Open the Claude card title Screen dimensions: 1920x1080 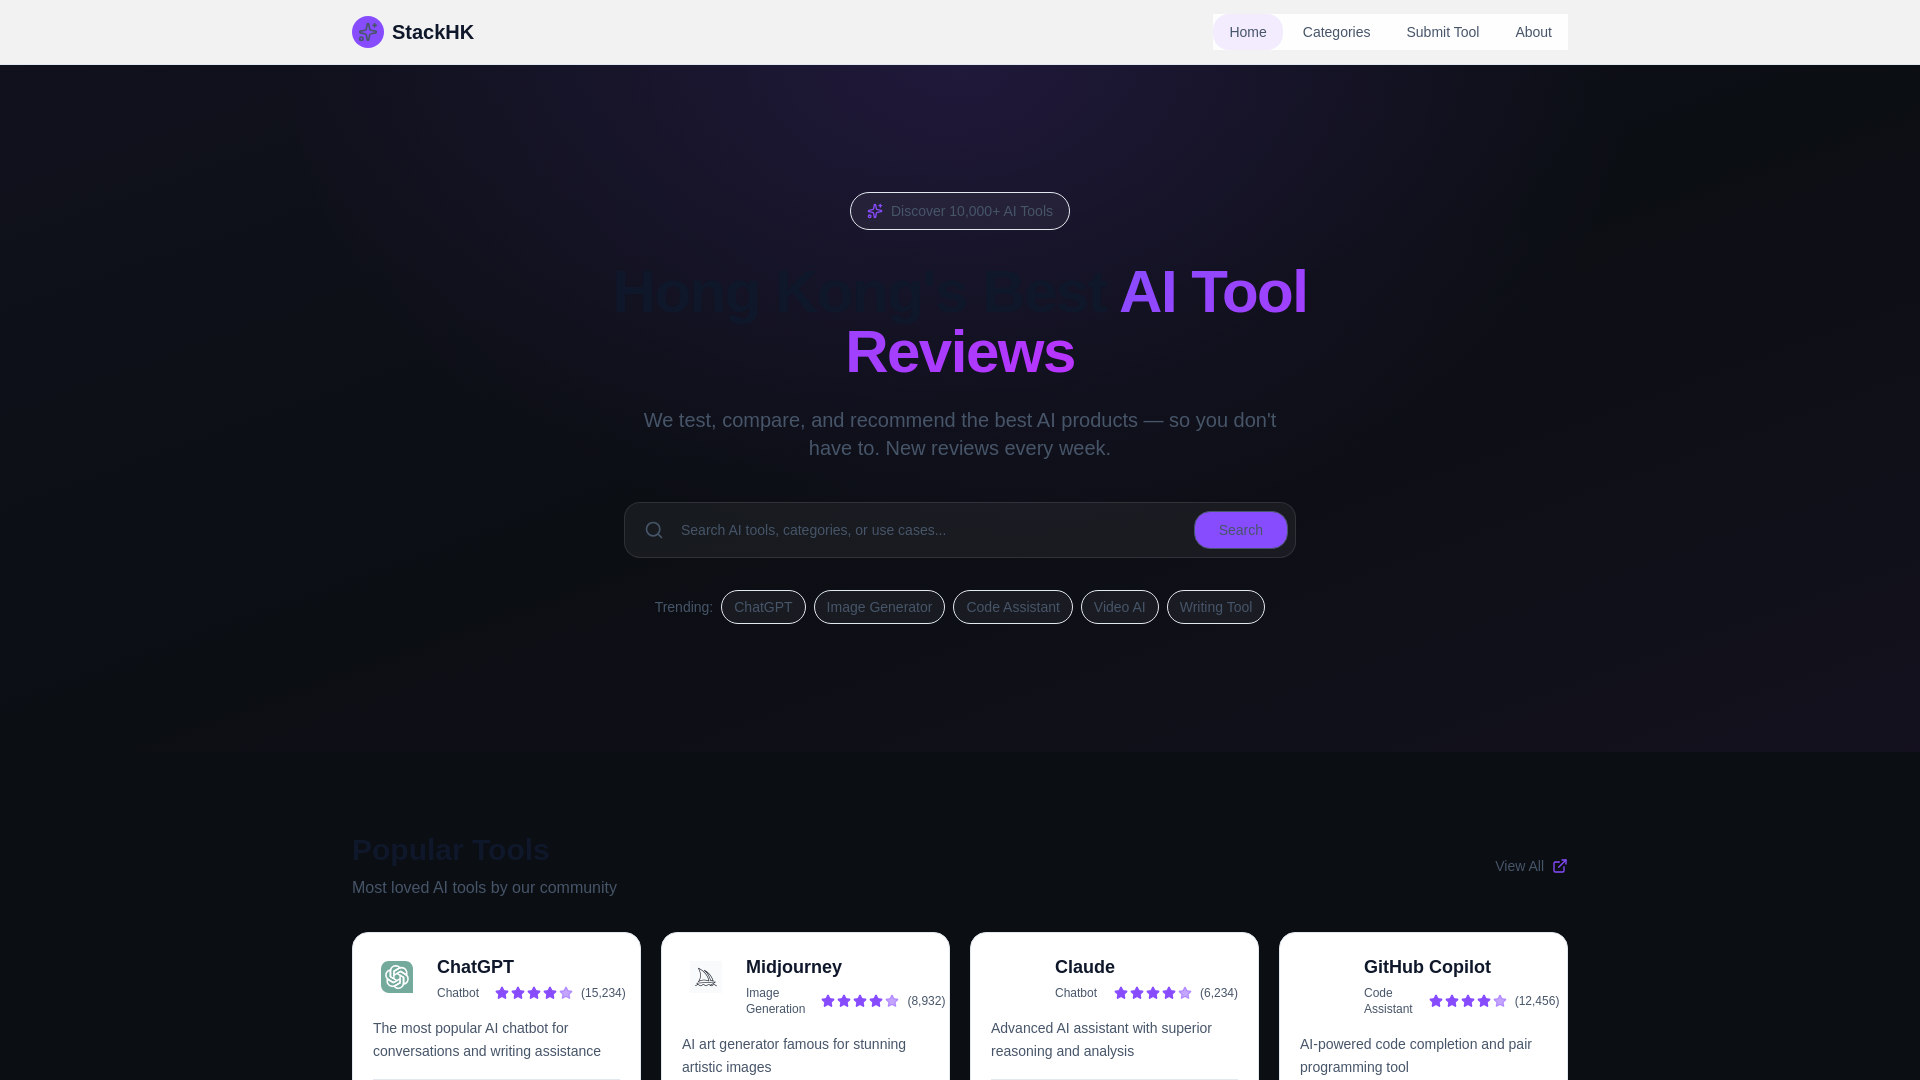pyautogui.click(x=1085, y=967)
